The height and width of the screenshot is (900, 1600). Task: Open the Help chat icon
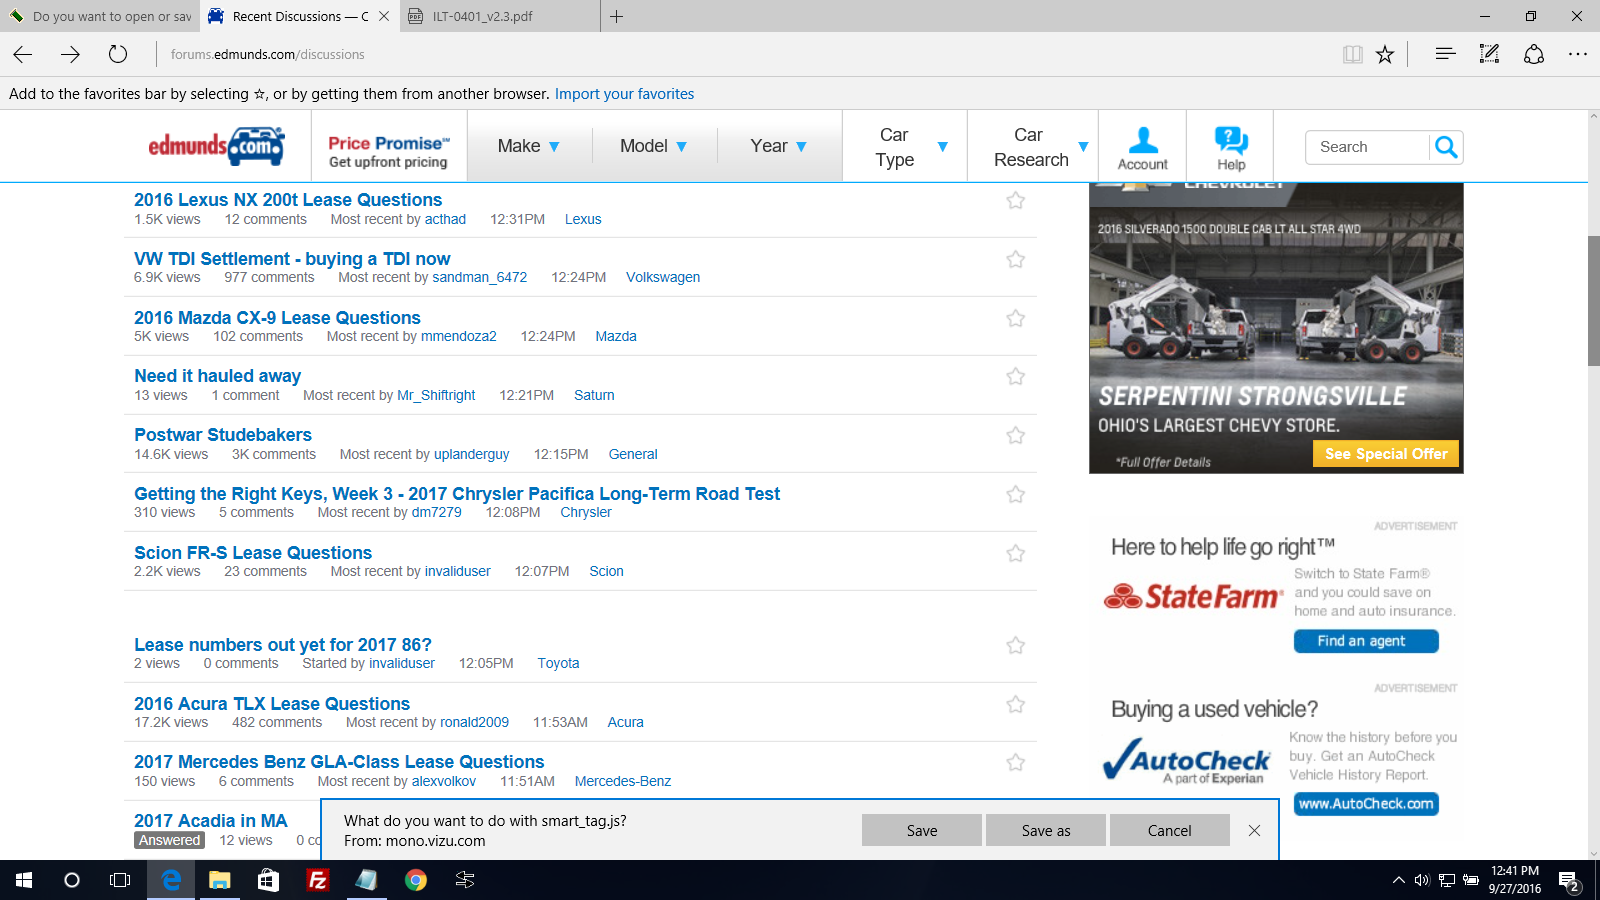tap(1231, 147)
